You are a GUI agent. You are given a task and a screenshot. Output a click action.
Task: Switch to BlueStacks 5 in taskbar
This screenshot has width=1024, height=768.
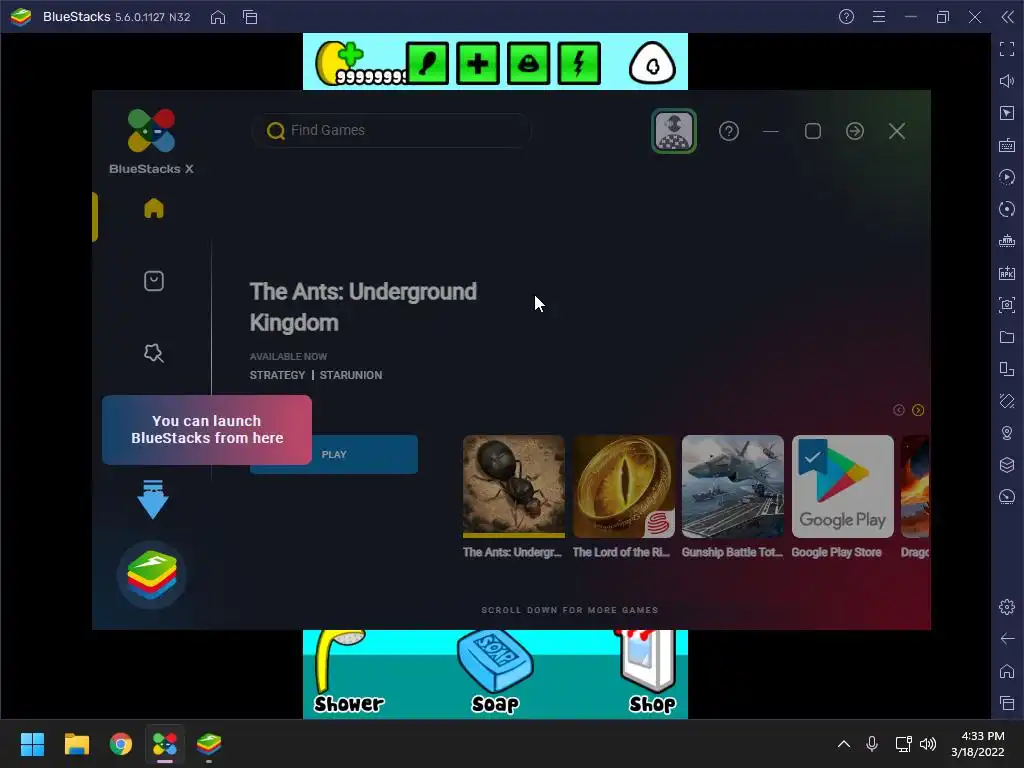[x=209, y=744]
